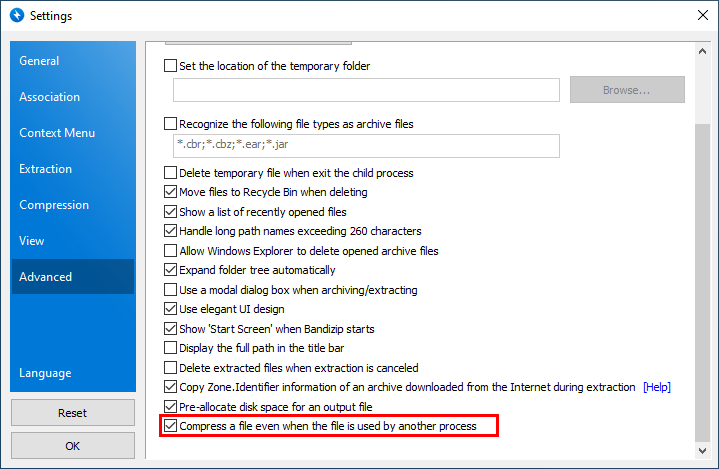Confirm settings with OK button

72,445
